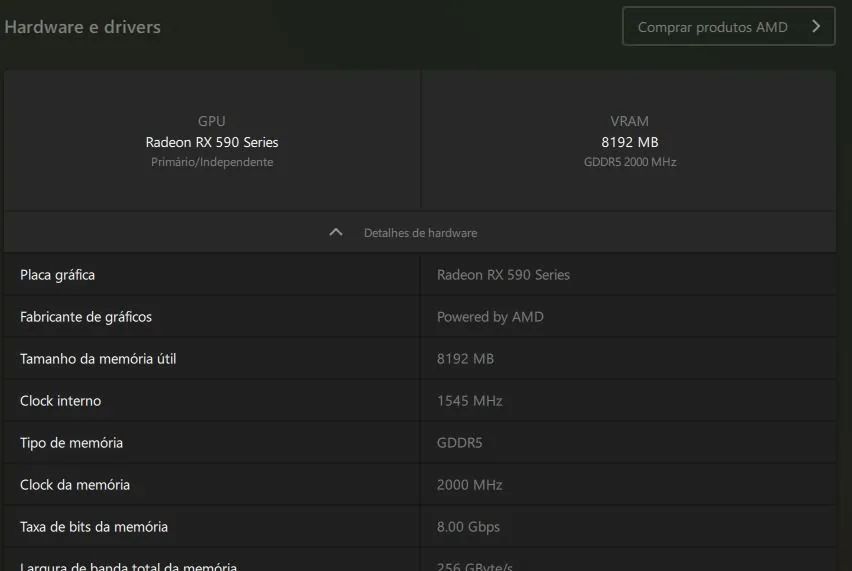Select the Radeon RX 590 Series card title
The image size is (852, 571).
[212, 142]
